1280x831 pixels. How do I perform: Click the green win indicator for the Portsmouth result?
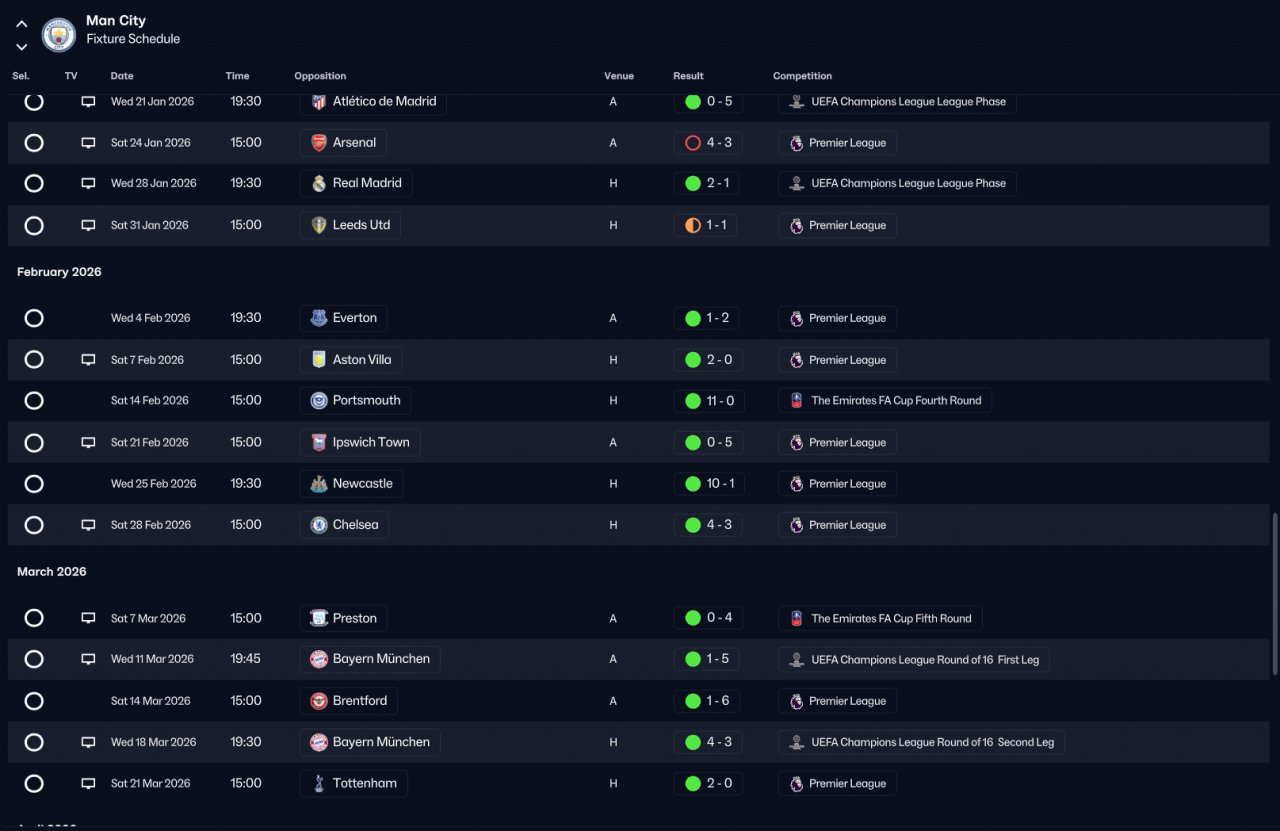coord(692,401)
